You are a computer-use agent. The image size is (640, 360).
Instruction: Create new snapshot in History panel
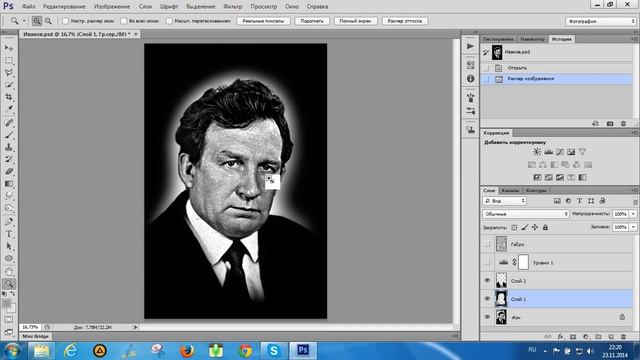pyautogui.click(x=610, y=123)
